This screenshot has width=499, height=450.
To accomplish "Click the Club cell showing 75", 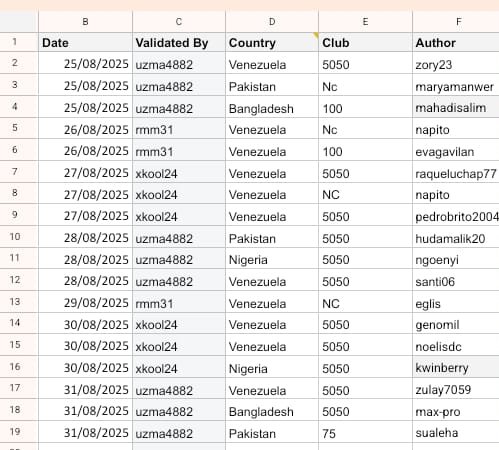I will point(365,433).
